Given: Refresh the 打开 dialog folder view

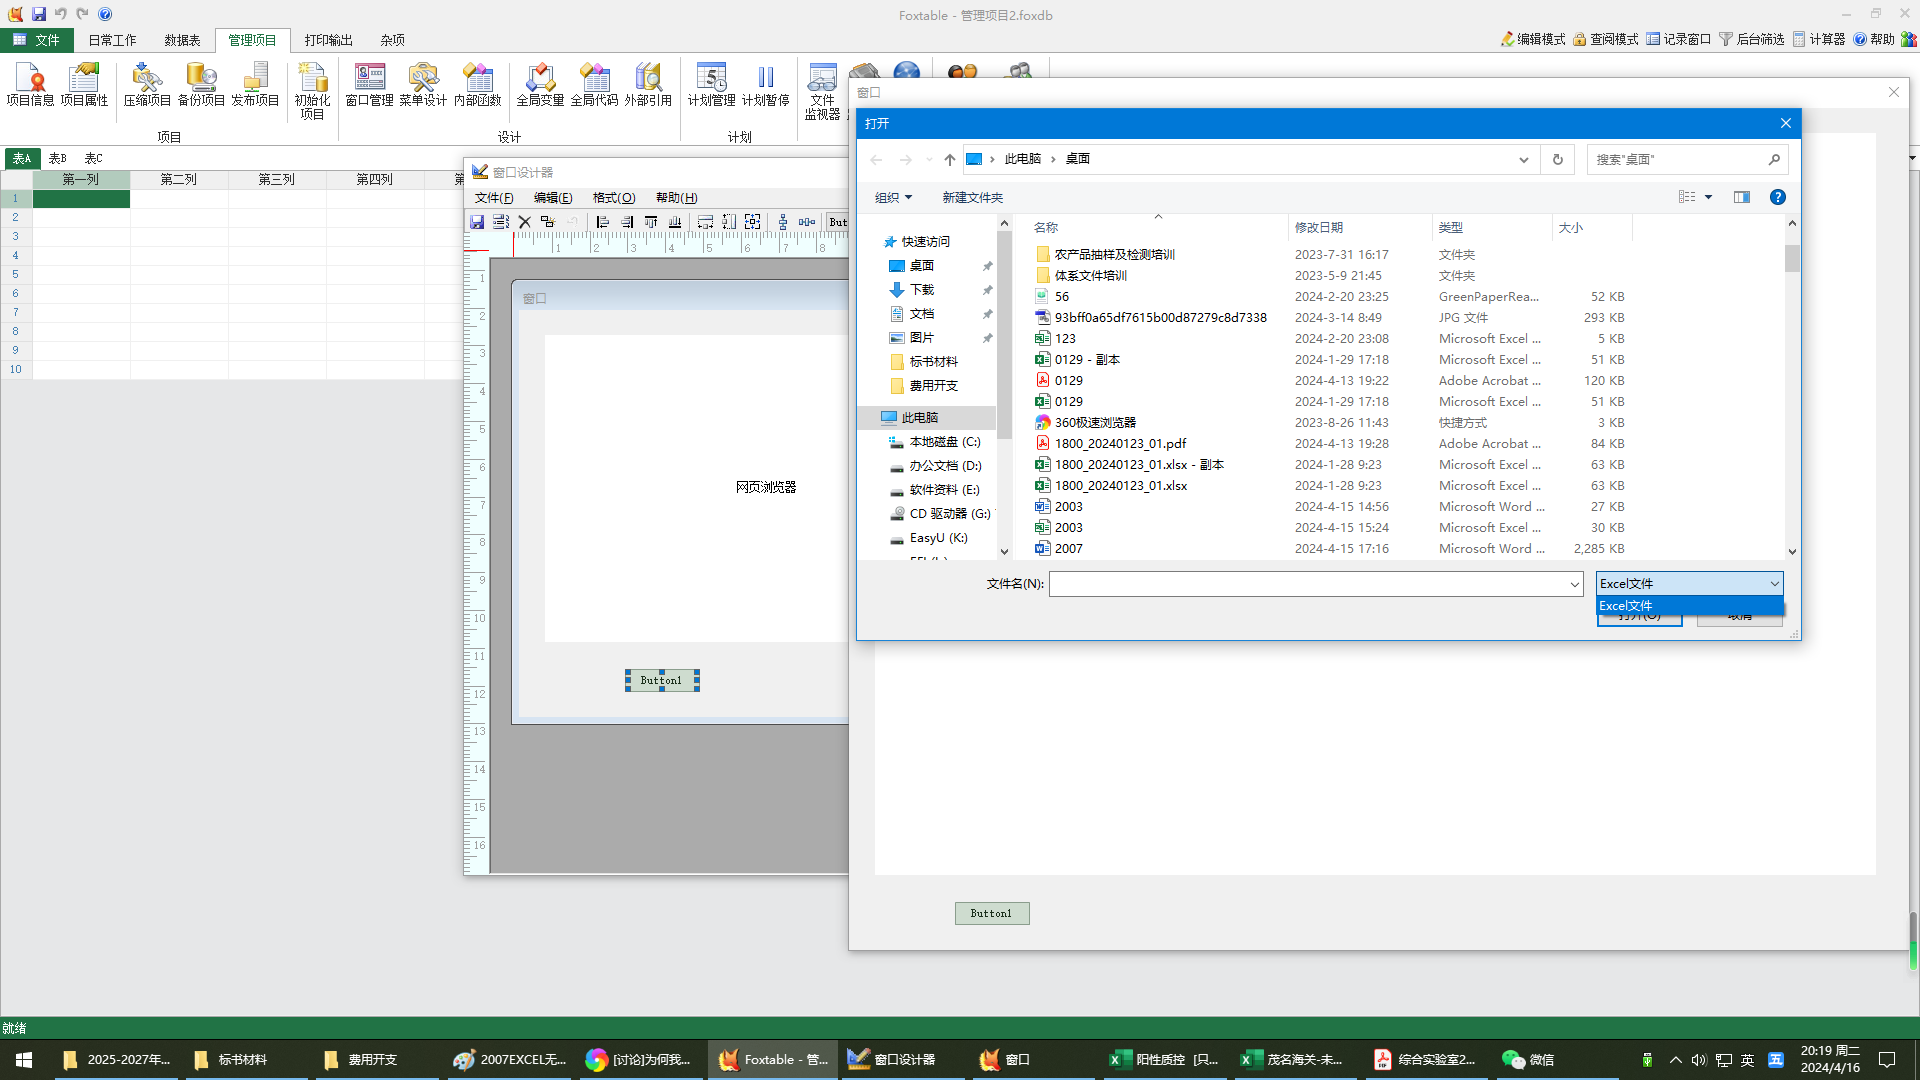Looking at the screenshot, I should [x=1557, y=159].
